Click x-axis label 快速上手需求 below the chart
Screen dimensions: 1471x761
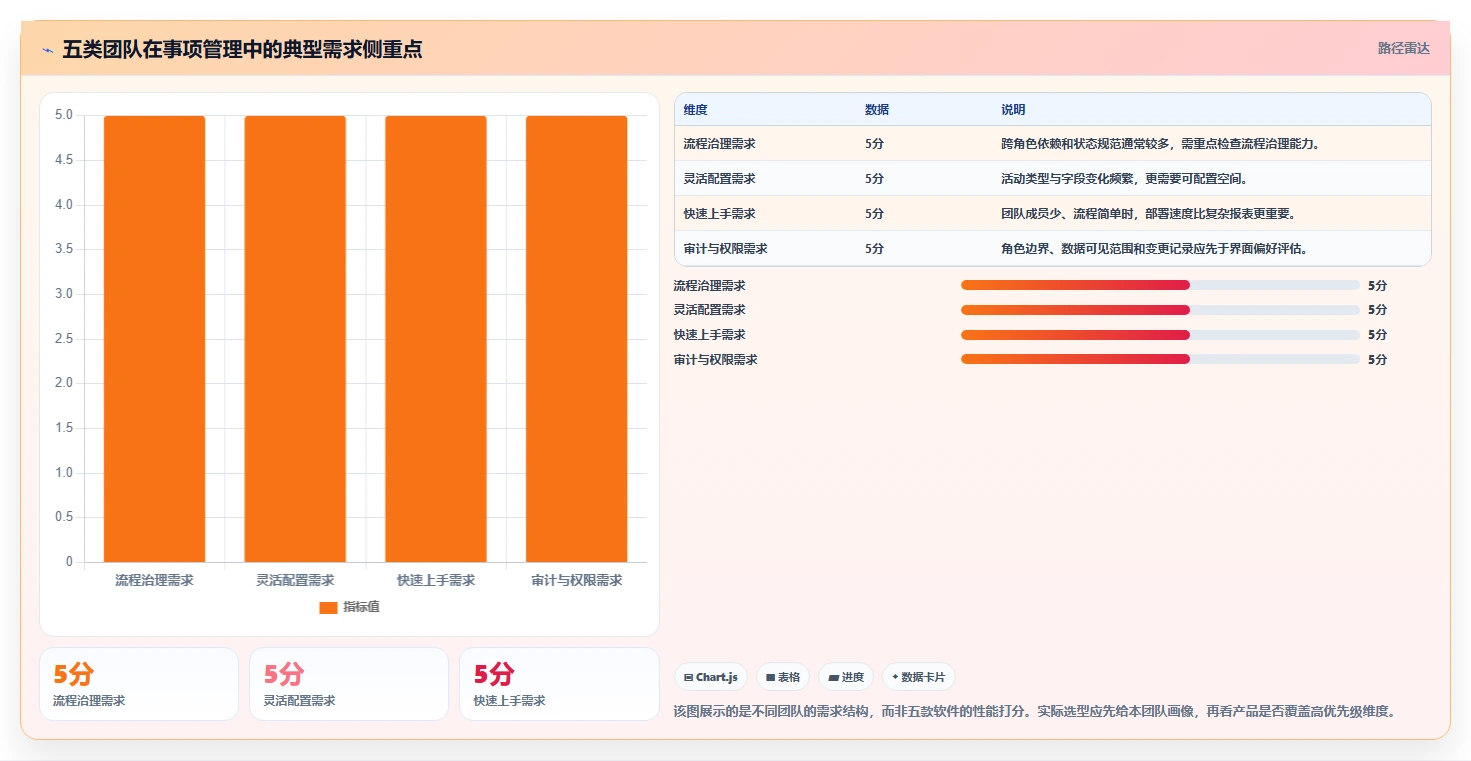tap(436, 580)
